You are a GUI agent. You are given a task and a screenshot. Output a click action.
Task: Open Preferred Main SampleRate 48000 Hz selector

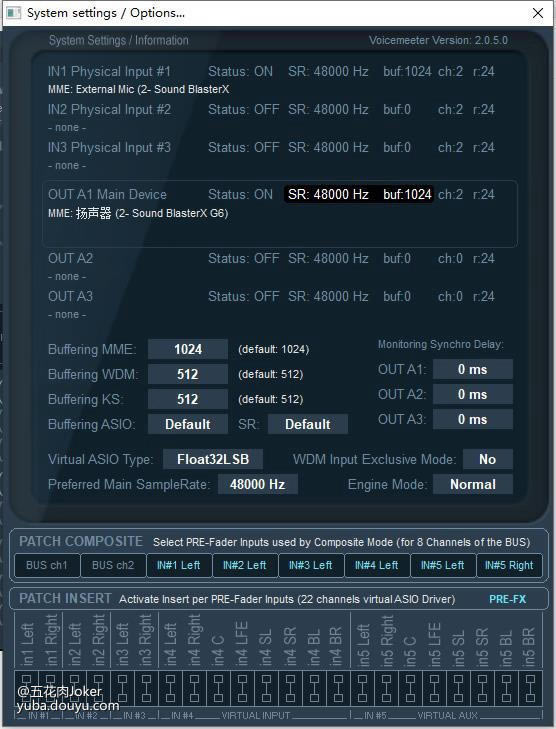click(x=258, y=484)
